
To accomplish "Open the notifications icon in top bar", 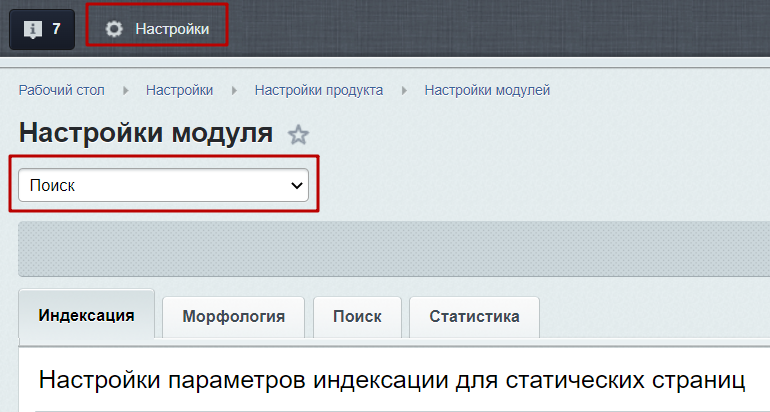I will coord(30,29).
